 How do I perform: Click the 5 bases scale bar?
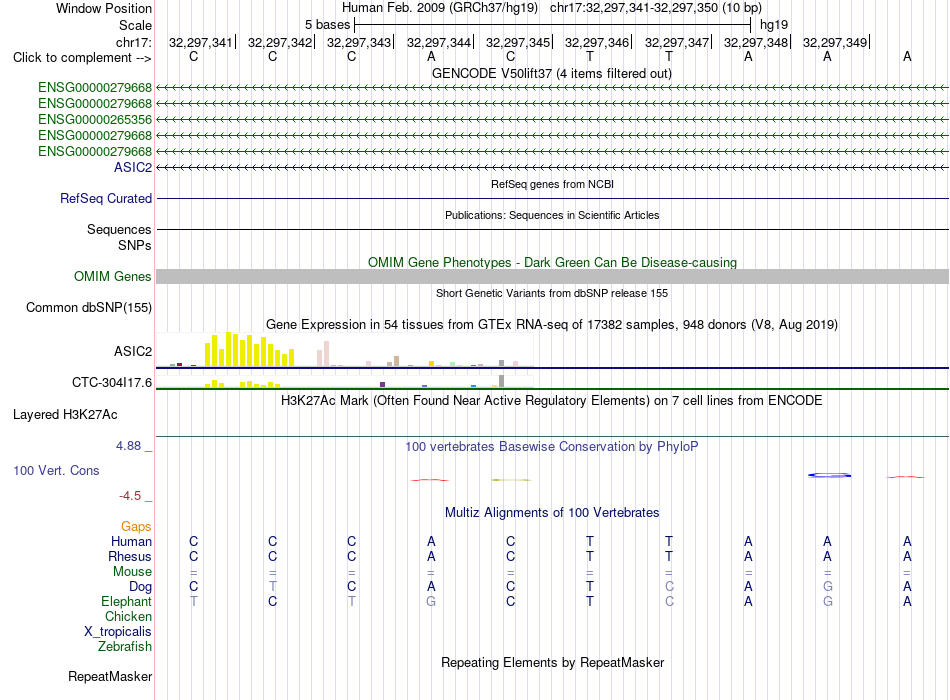tap(553, 25)
